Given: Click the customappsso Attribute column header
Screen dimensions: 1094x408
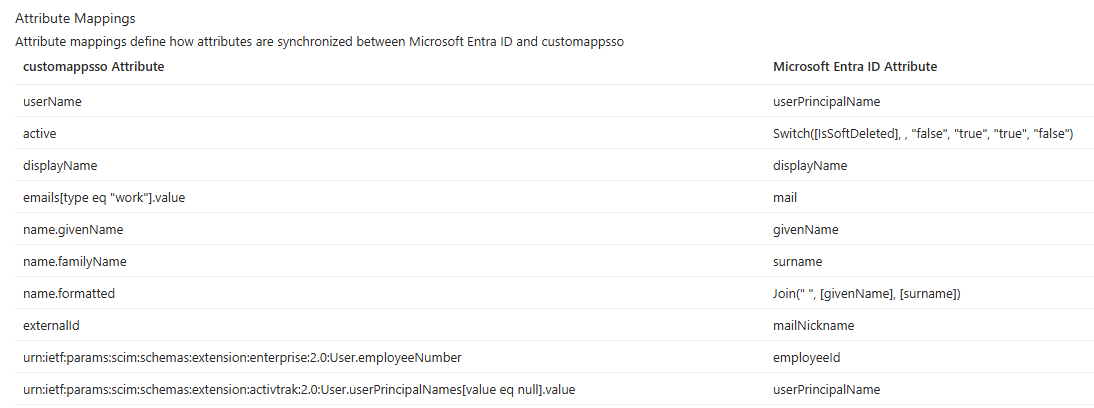Looking at the screenshot, I should (93, 66).
